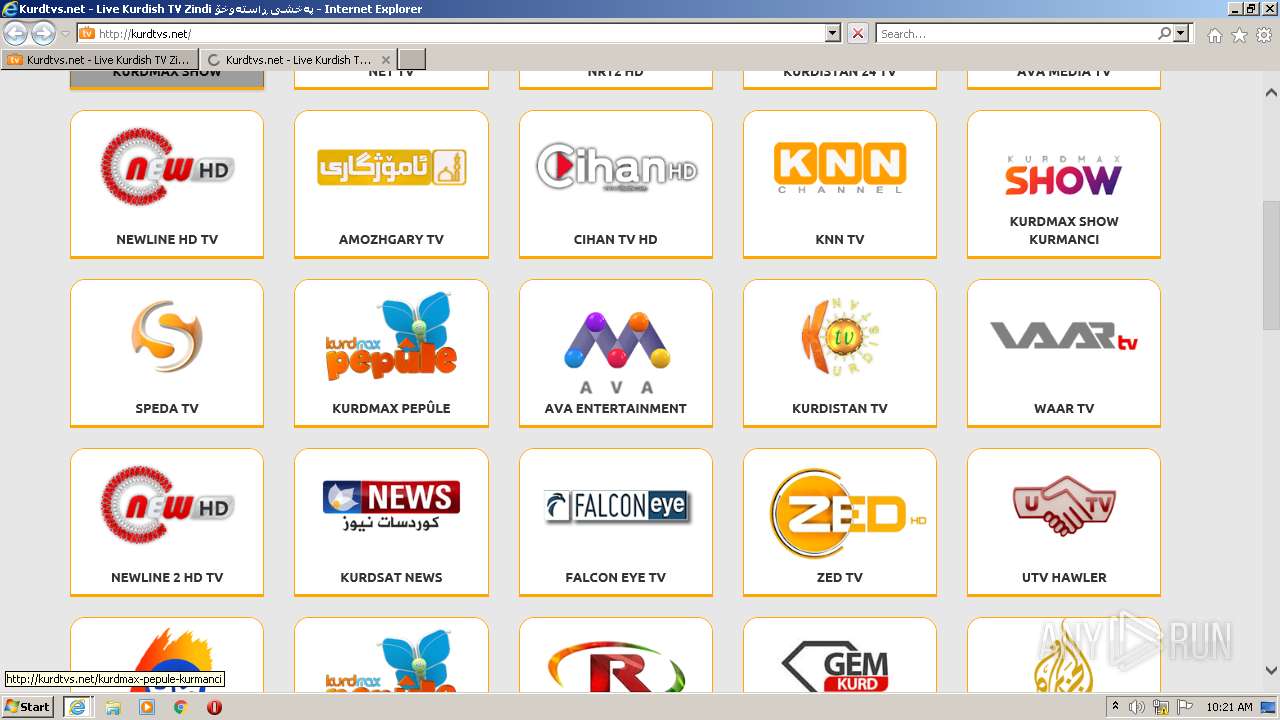Click the scrollbar down arrow
1280x720 pixels.
[1271, 670]
